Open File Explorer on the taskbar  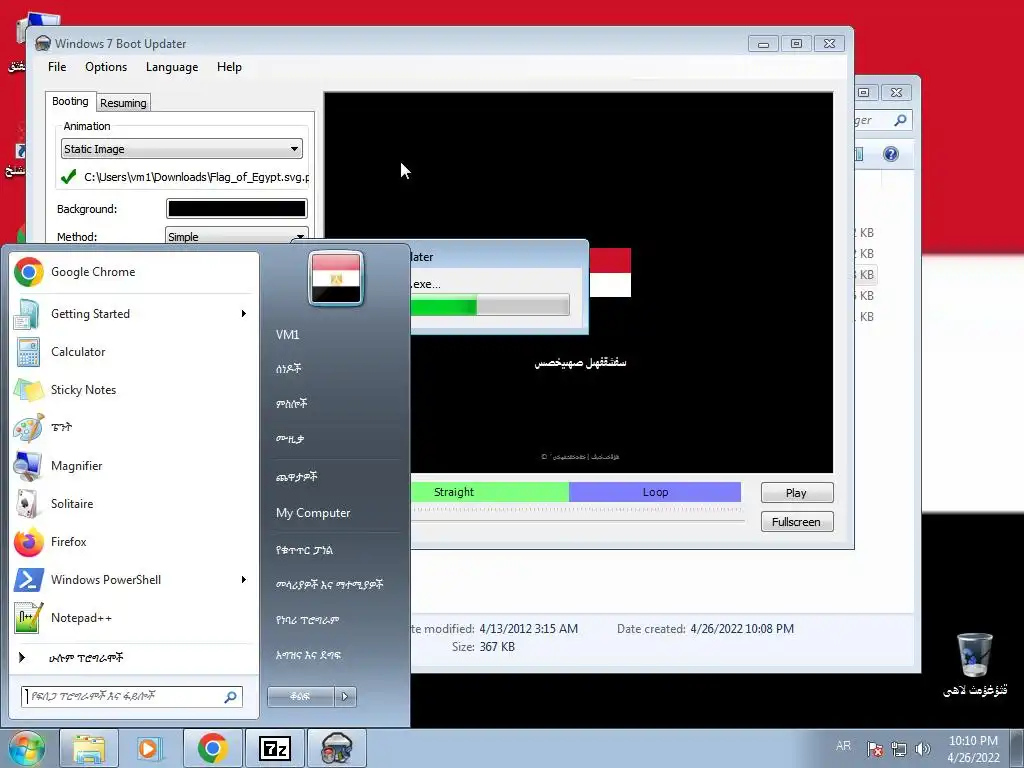click(89, 748)
